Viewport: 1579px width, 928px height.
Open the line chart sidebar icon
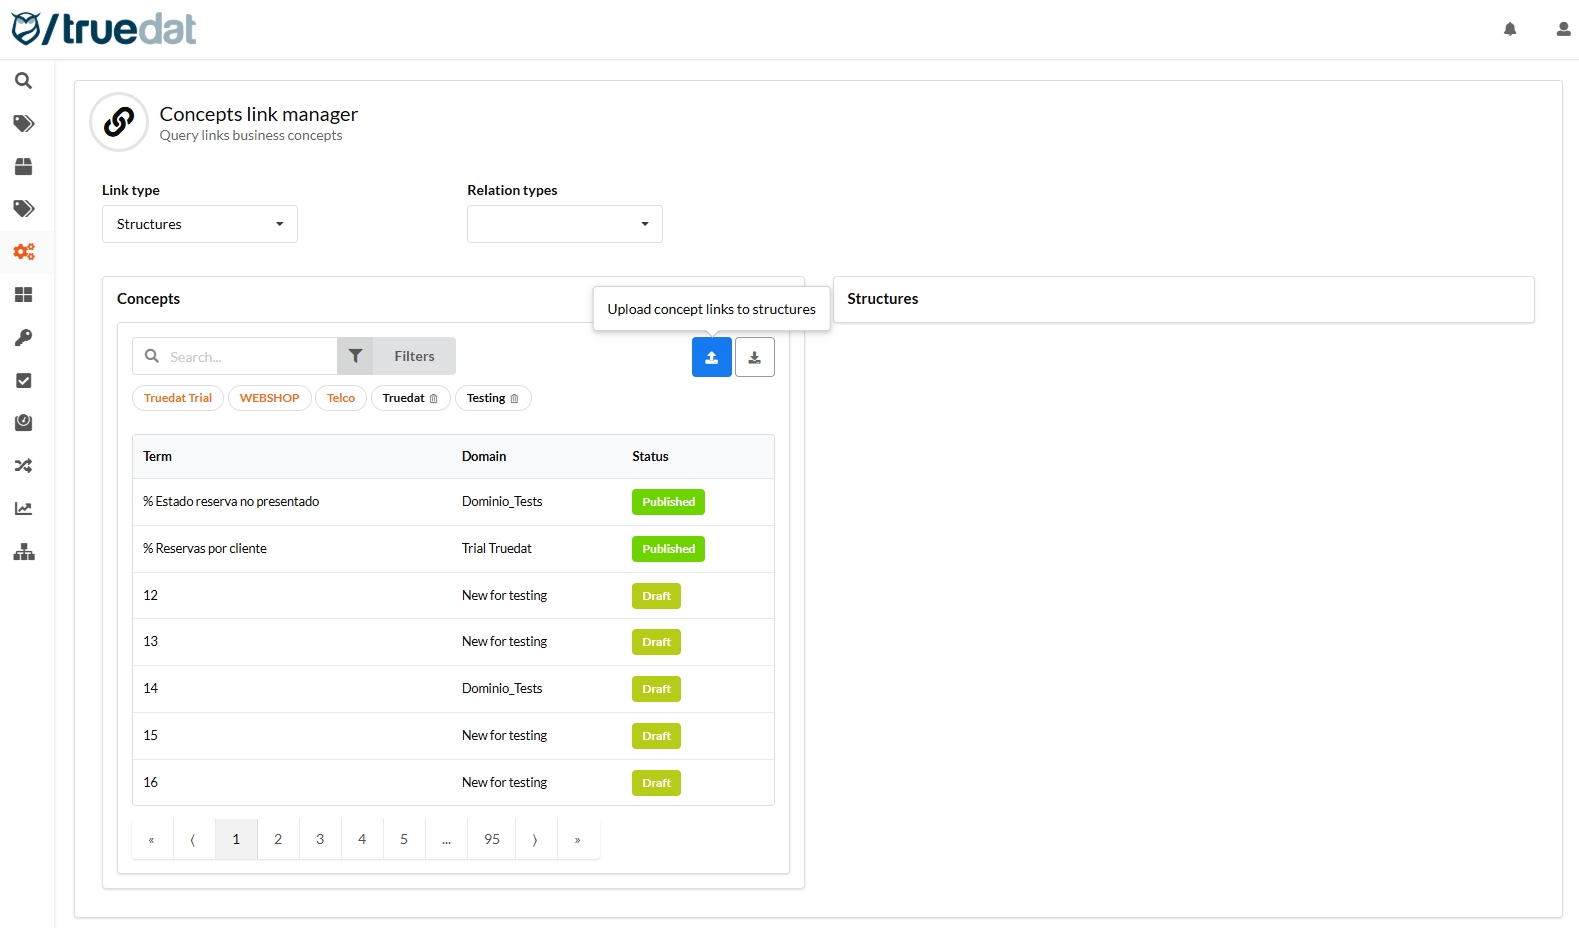tap(23, 509)
